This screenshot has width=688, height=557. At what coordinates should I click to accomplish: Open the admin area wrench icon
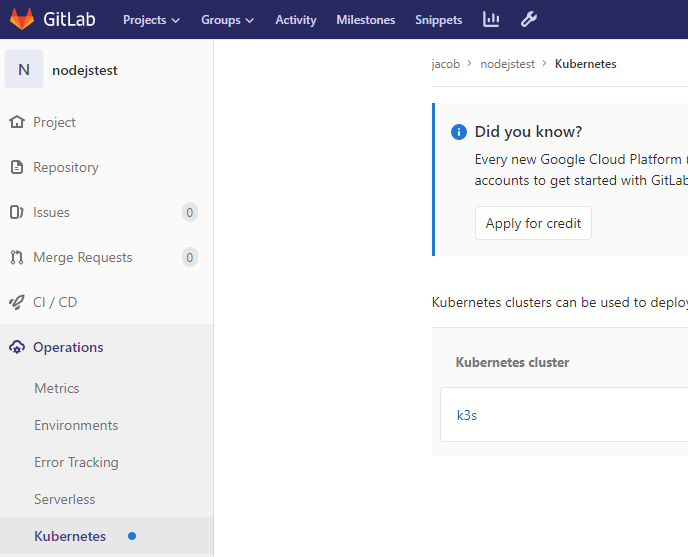coord(529,19)
